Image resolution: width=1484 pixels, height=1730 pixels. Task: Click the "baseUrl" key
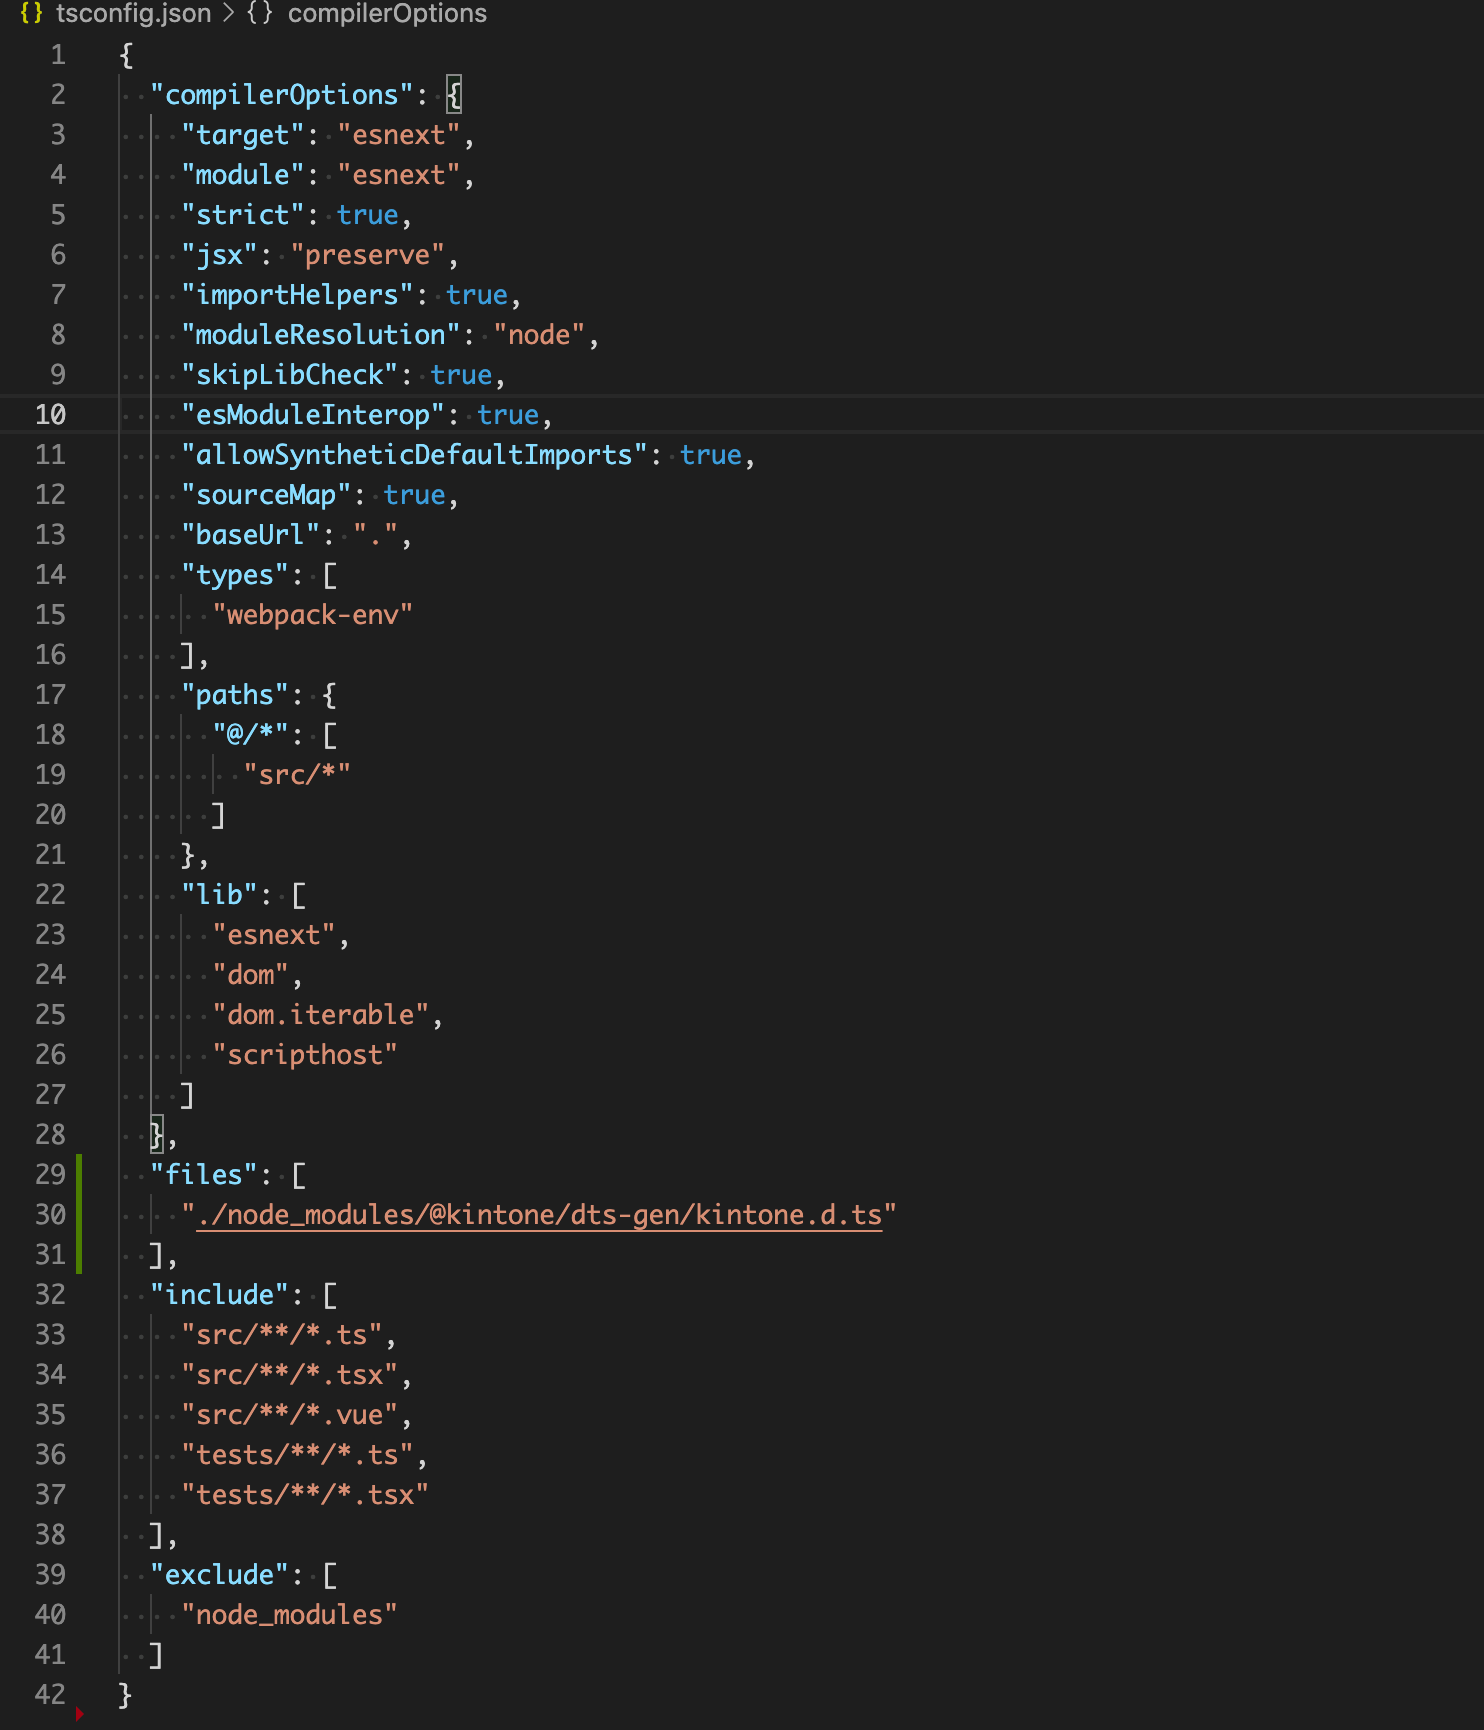click(251, 535)
